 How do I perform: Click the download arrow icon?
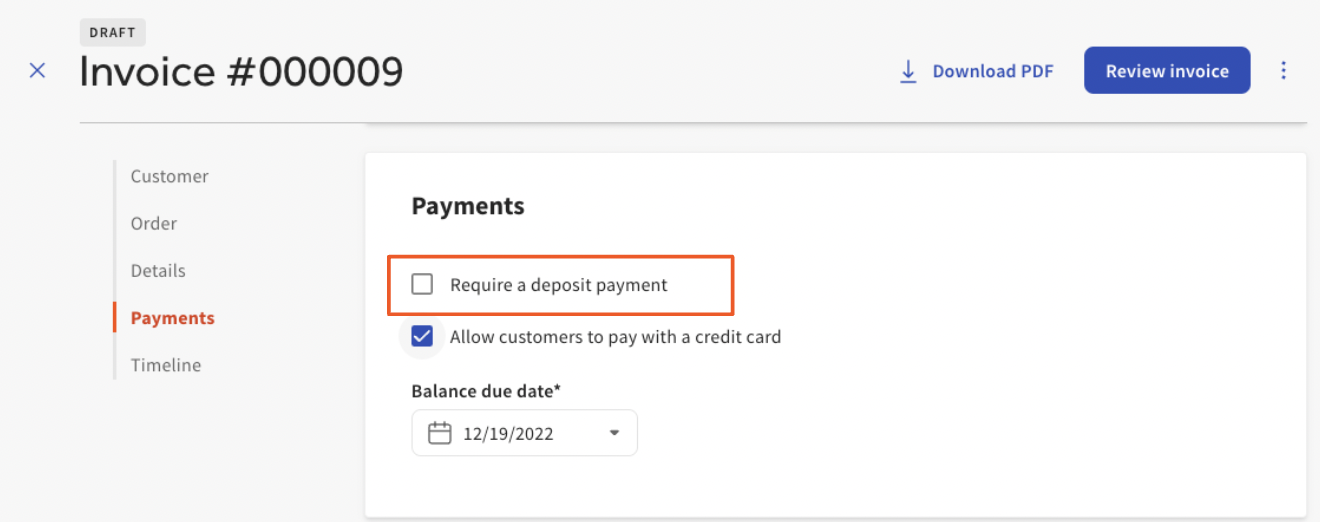[x=908, y=72]
